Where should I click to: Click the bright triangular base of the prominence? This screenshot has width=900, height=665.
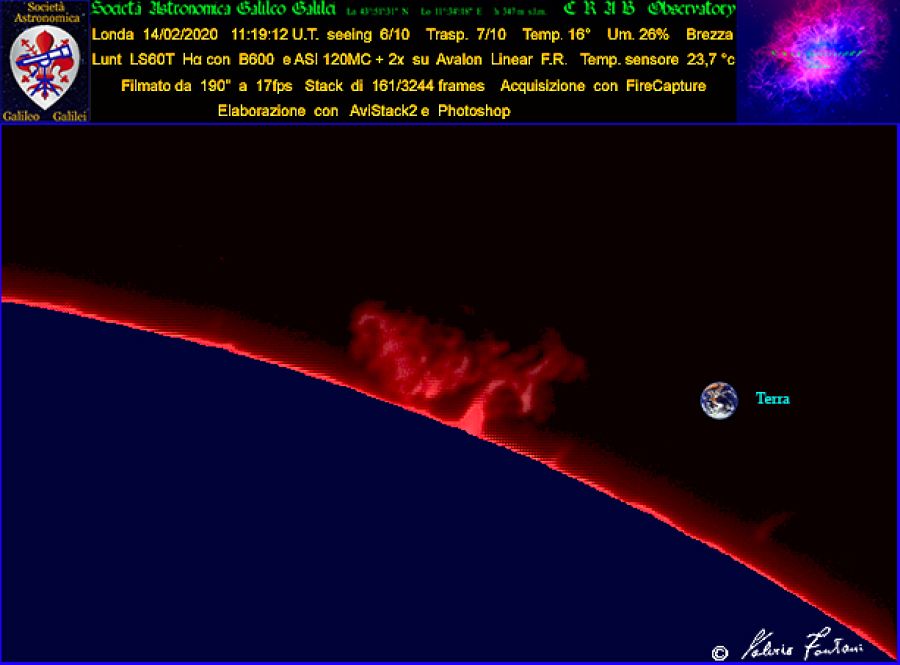coord(471,417)
